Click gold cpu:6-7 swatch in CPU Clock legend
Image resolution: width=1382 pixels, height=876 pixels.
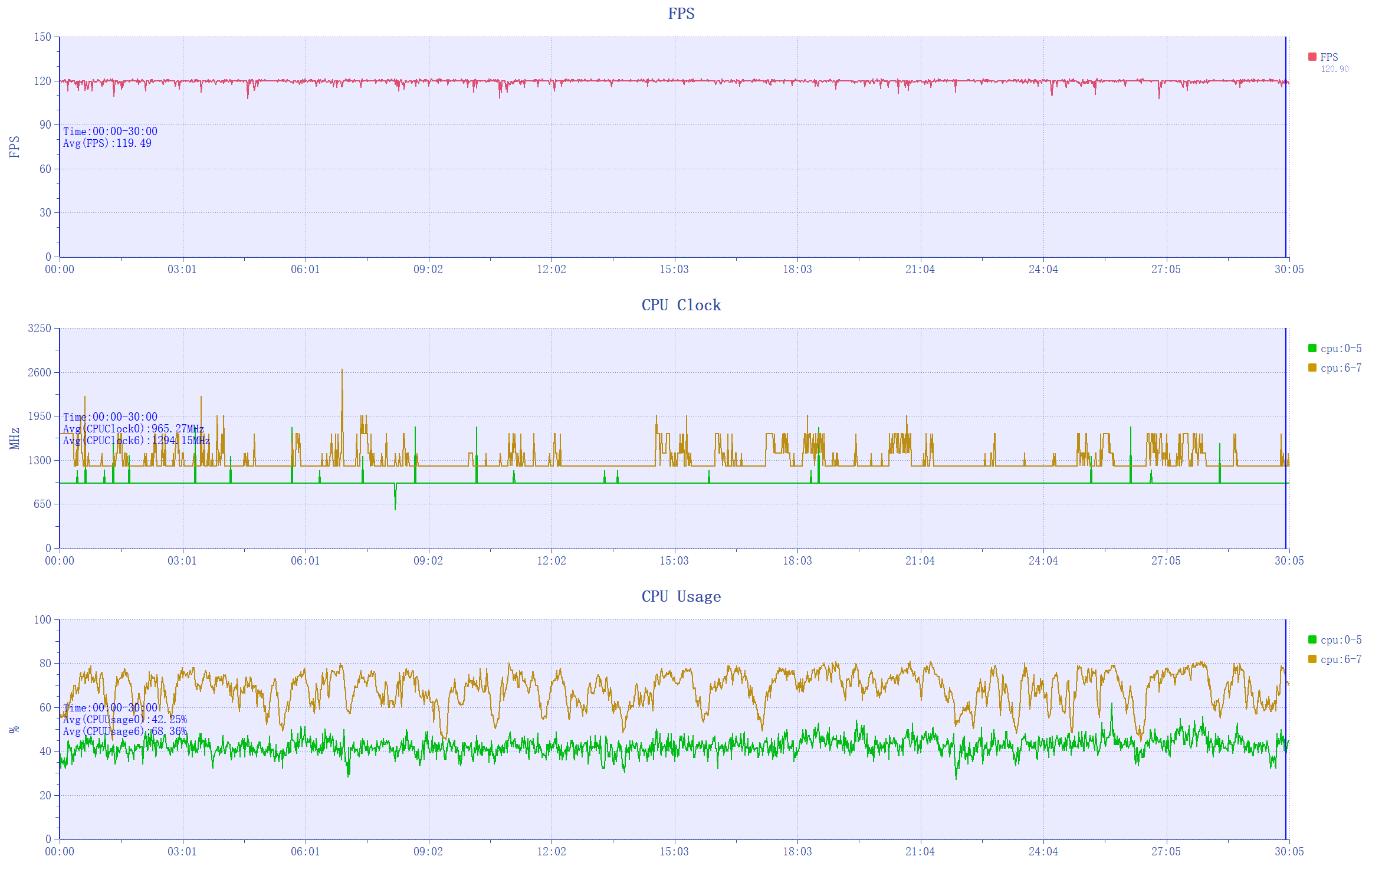[x=1312, y=368]
